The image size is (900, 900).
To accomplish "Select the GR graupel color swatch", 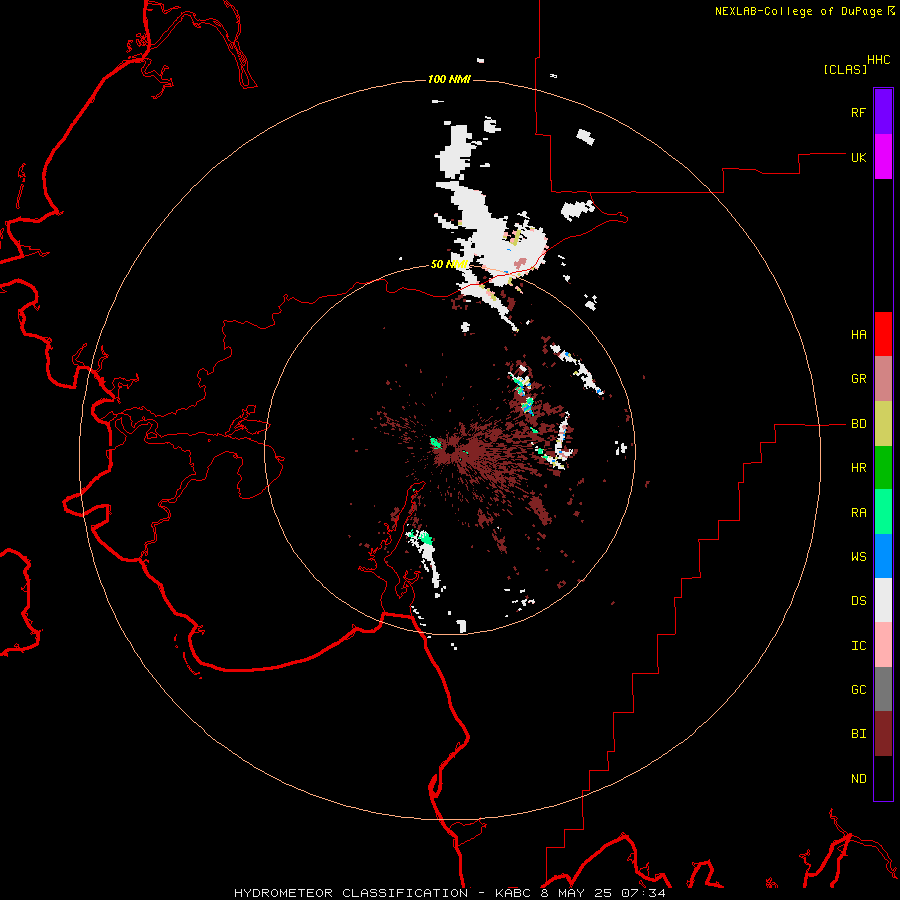I will coord(883,379).
